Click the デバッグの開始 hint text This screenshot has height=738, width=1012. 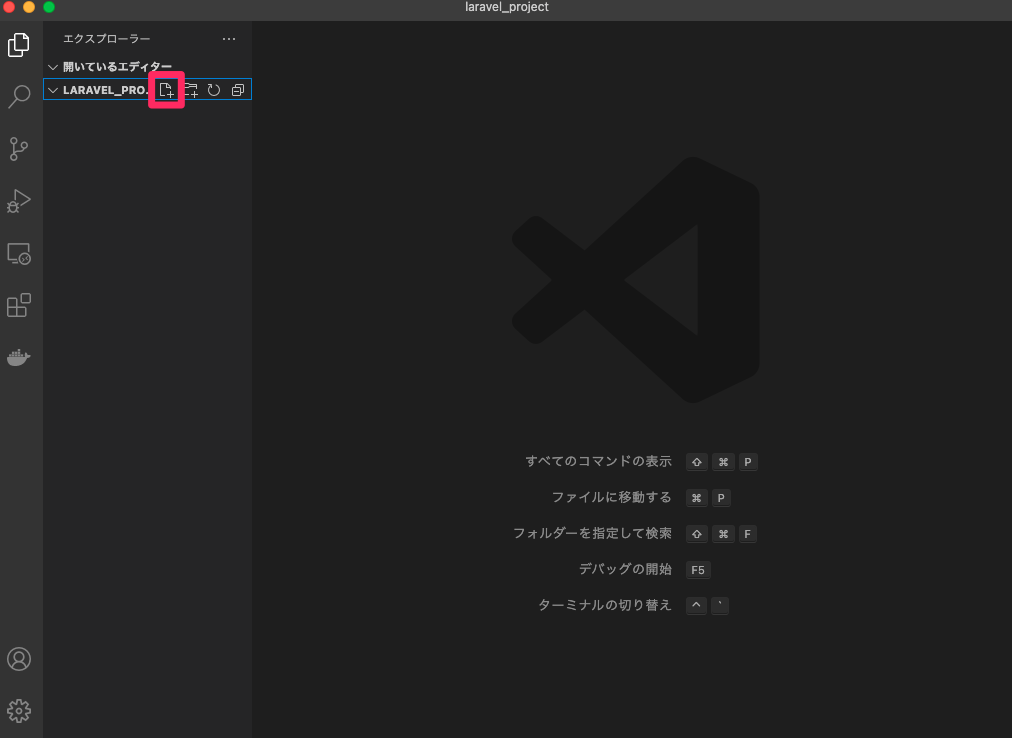[625, 569]
